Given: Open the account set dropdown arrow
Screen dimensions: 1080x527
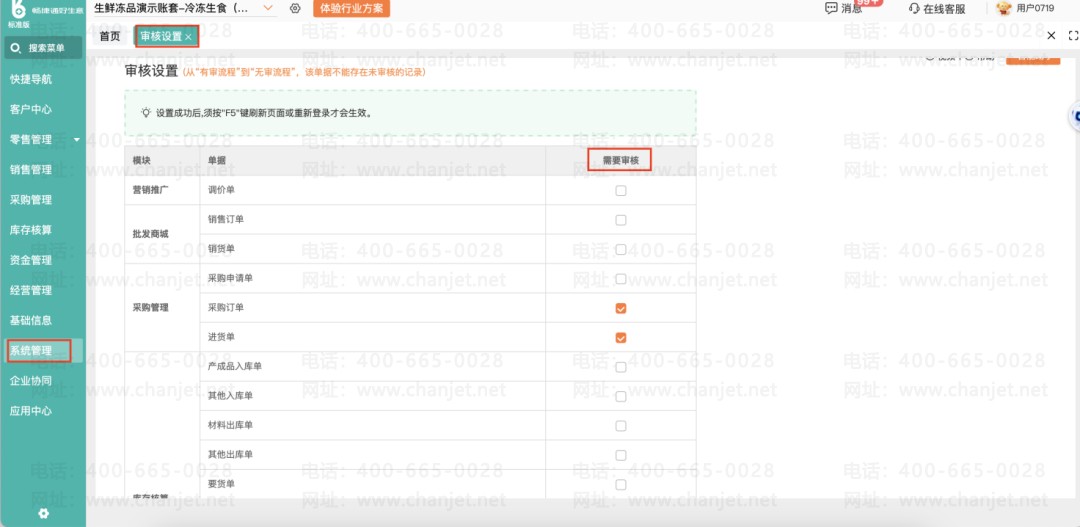Looking at the screenshot, I should 268,8.
